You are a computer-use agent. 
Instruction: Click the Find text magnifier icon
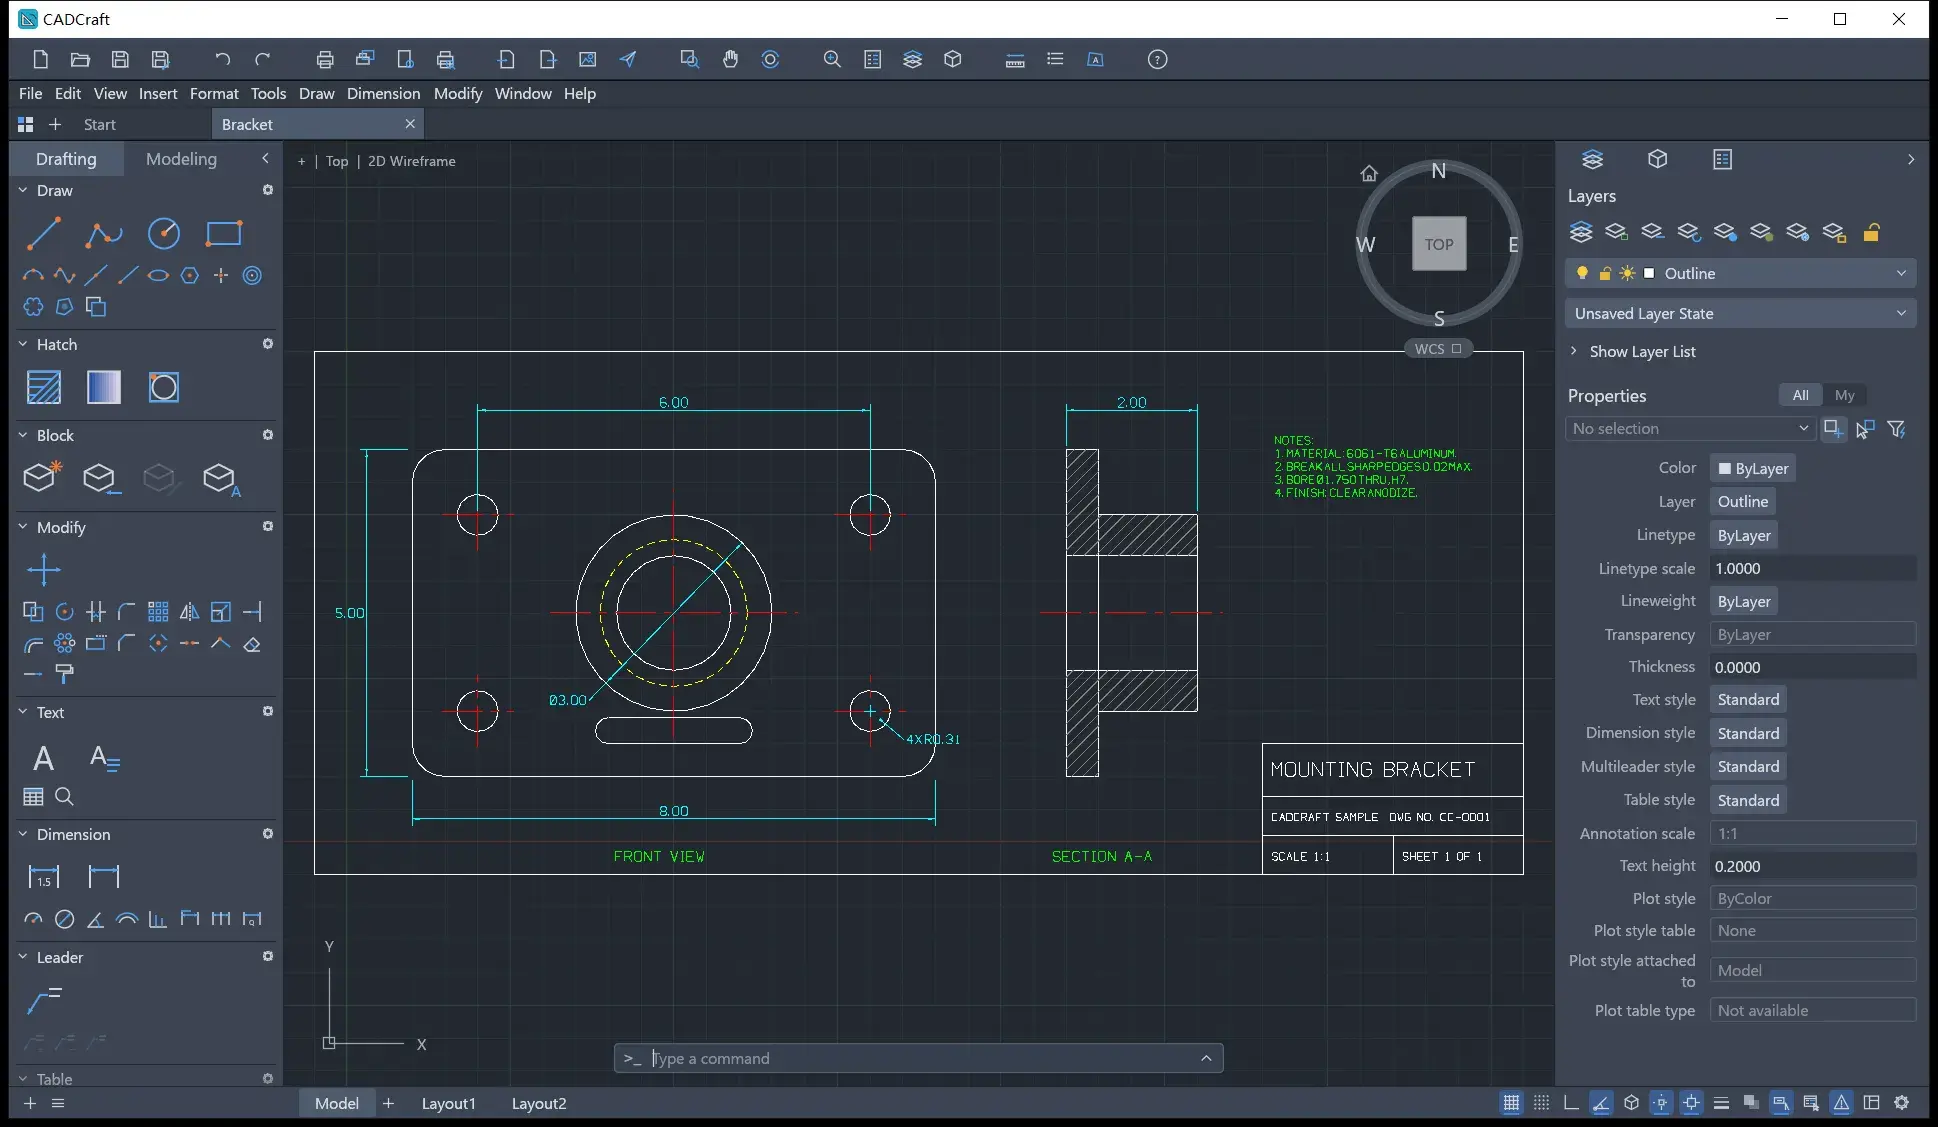click(64, 797)
